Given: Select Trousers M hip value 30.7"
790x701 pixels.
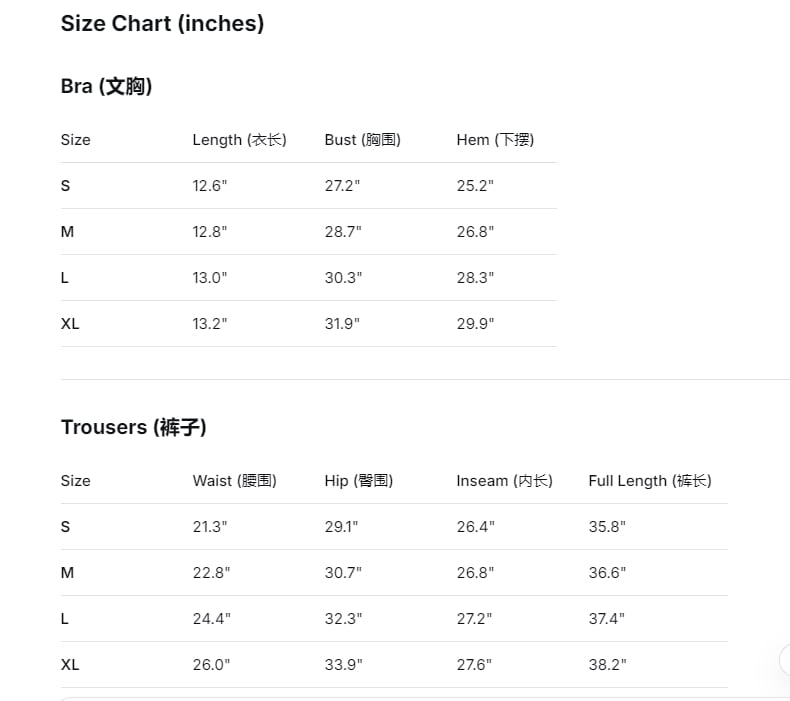Looking at the screenshot, I should (343, 572).
